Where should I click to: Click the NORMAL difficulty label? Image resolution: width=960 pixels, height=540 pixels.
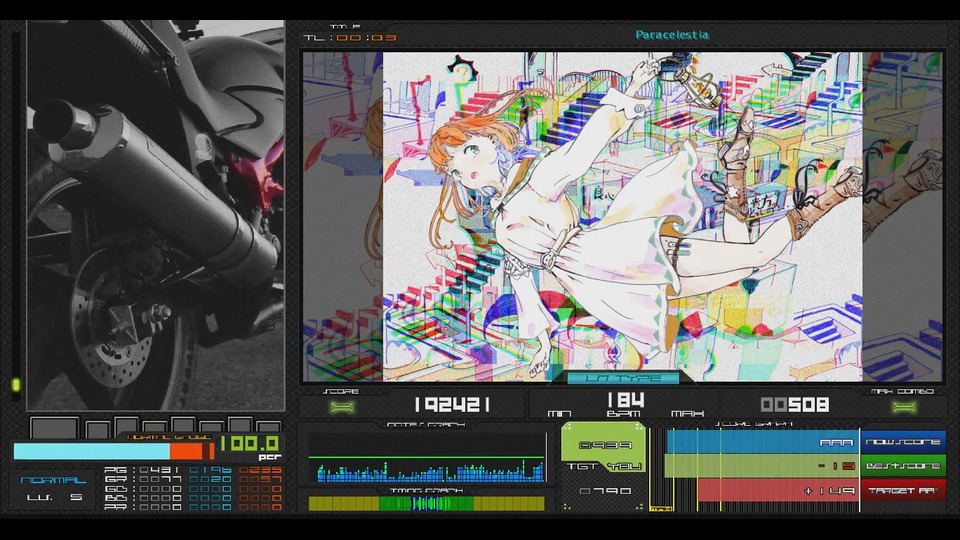click(x=53, y=480)
